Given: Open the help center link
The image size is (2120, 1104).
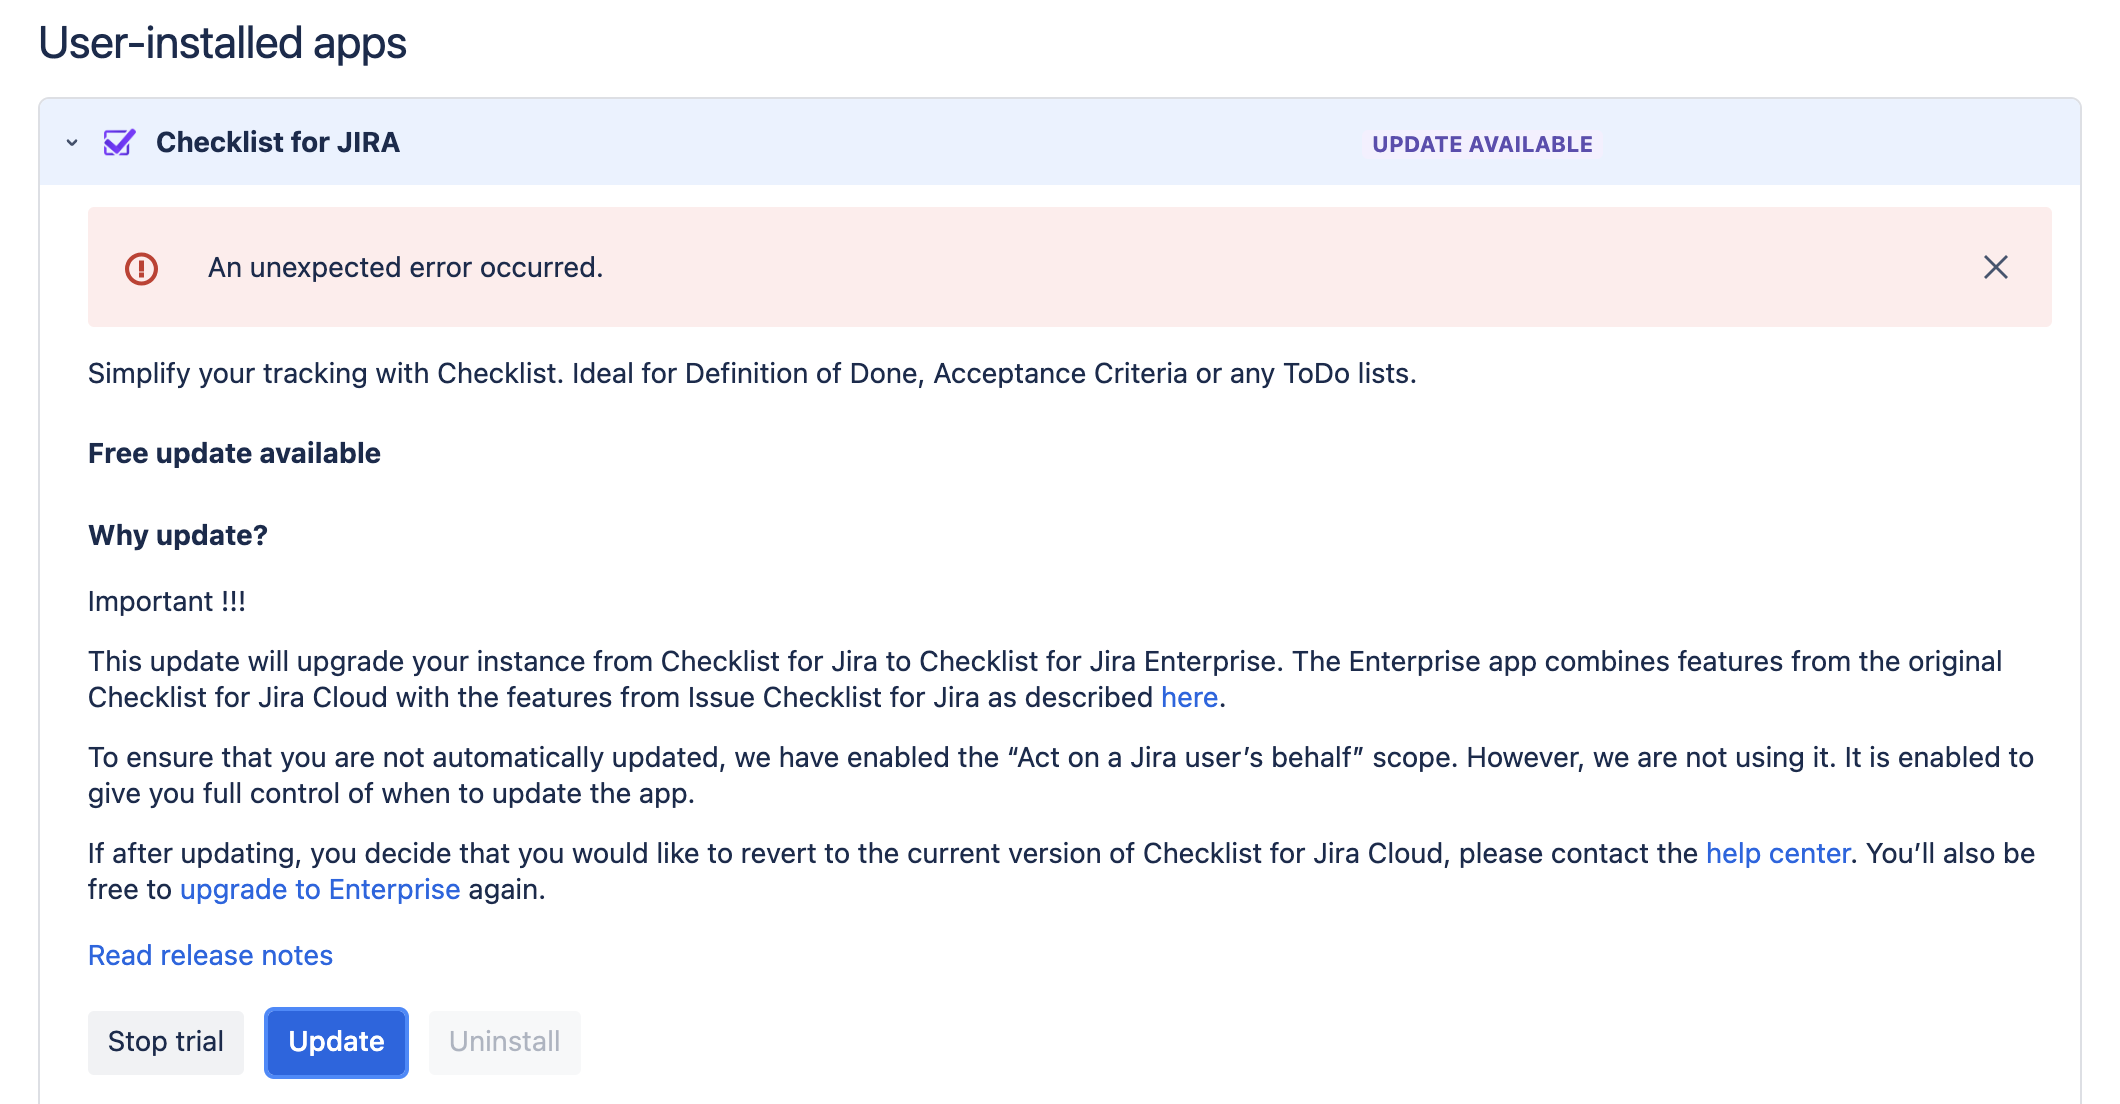Looking at the screenshot, I should click(1777, 853).
